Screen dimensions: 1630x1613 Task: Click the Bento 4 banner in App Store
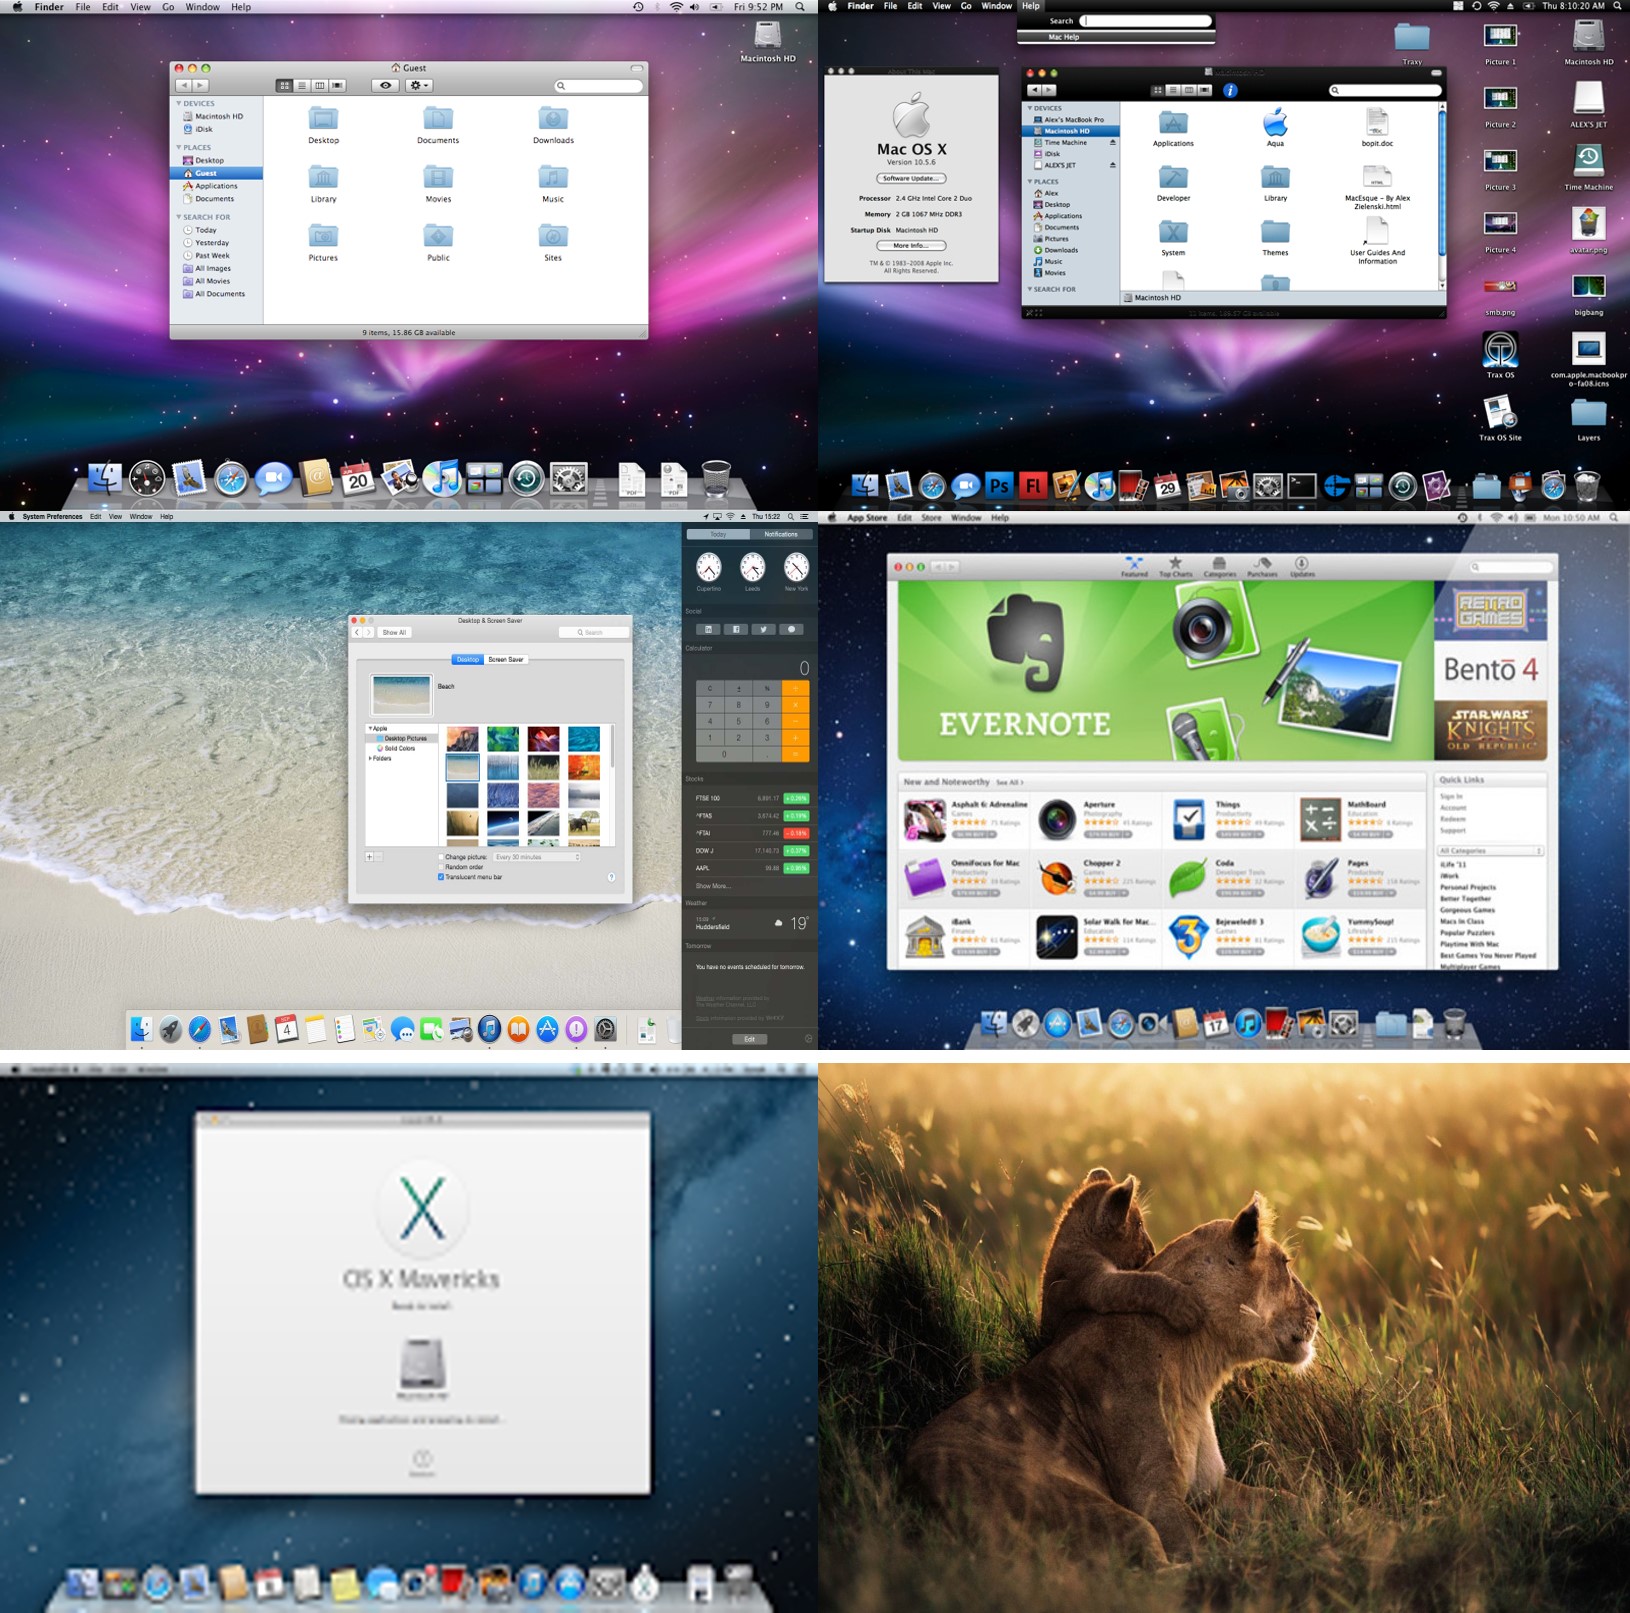coord(1490,670)
